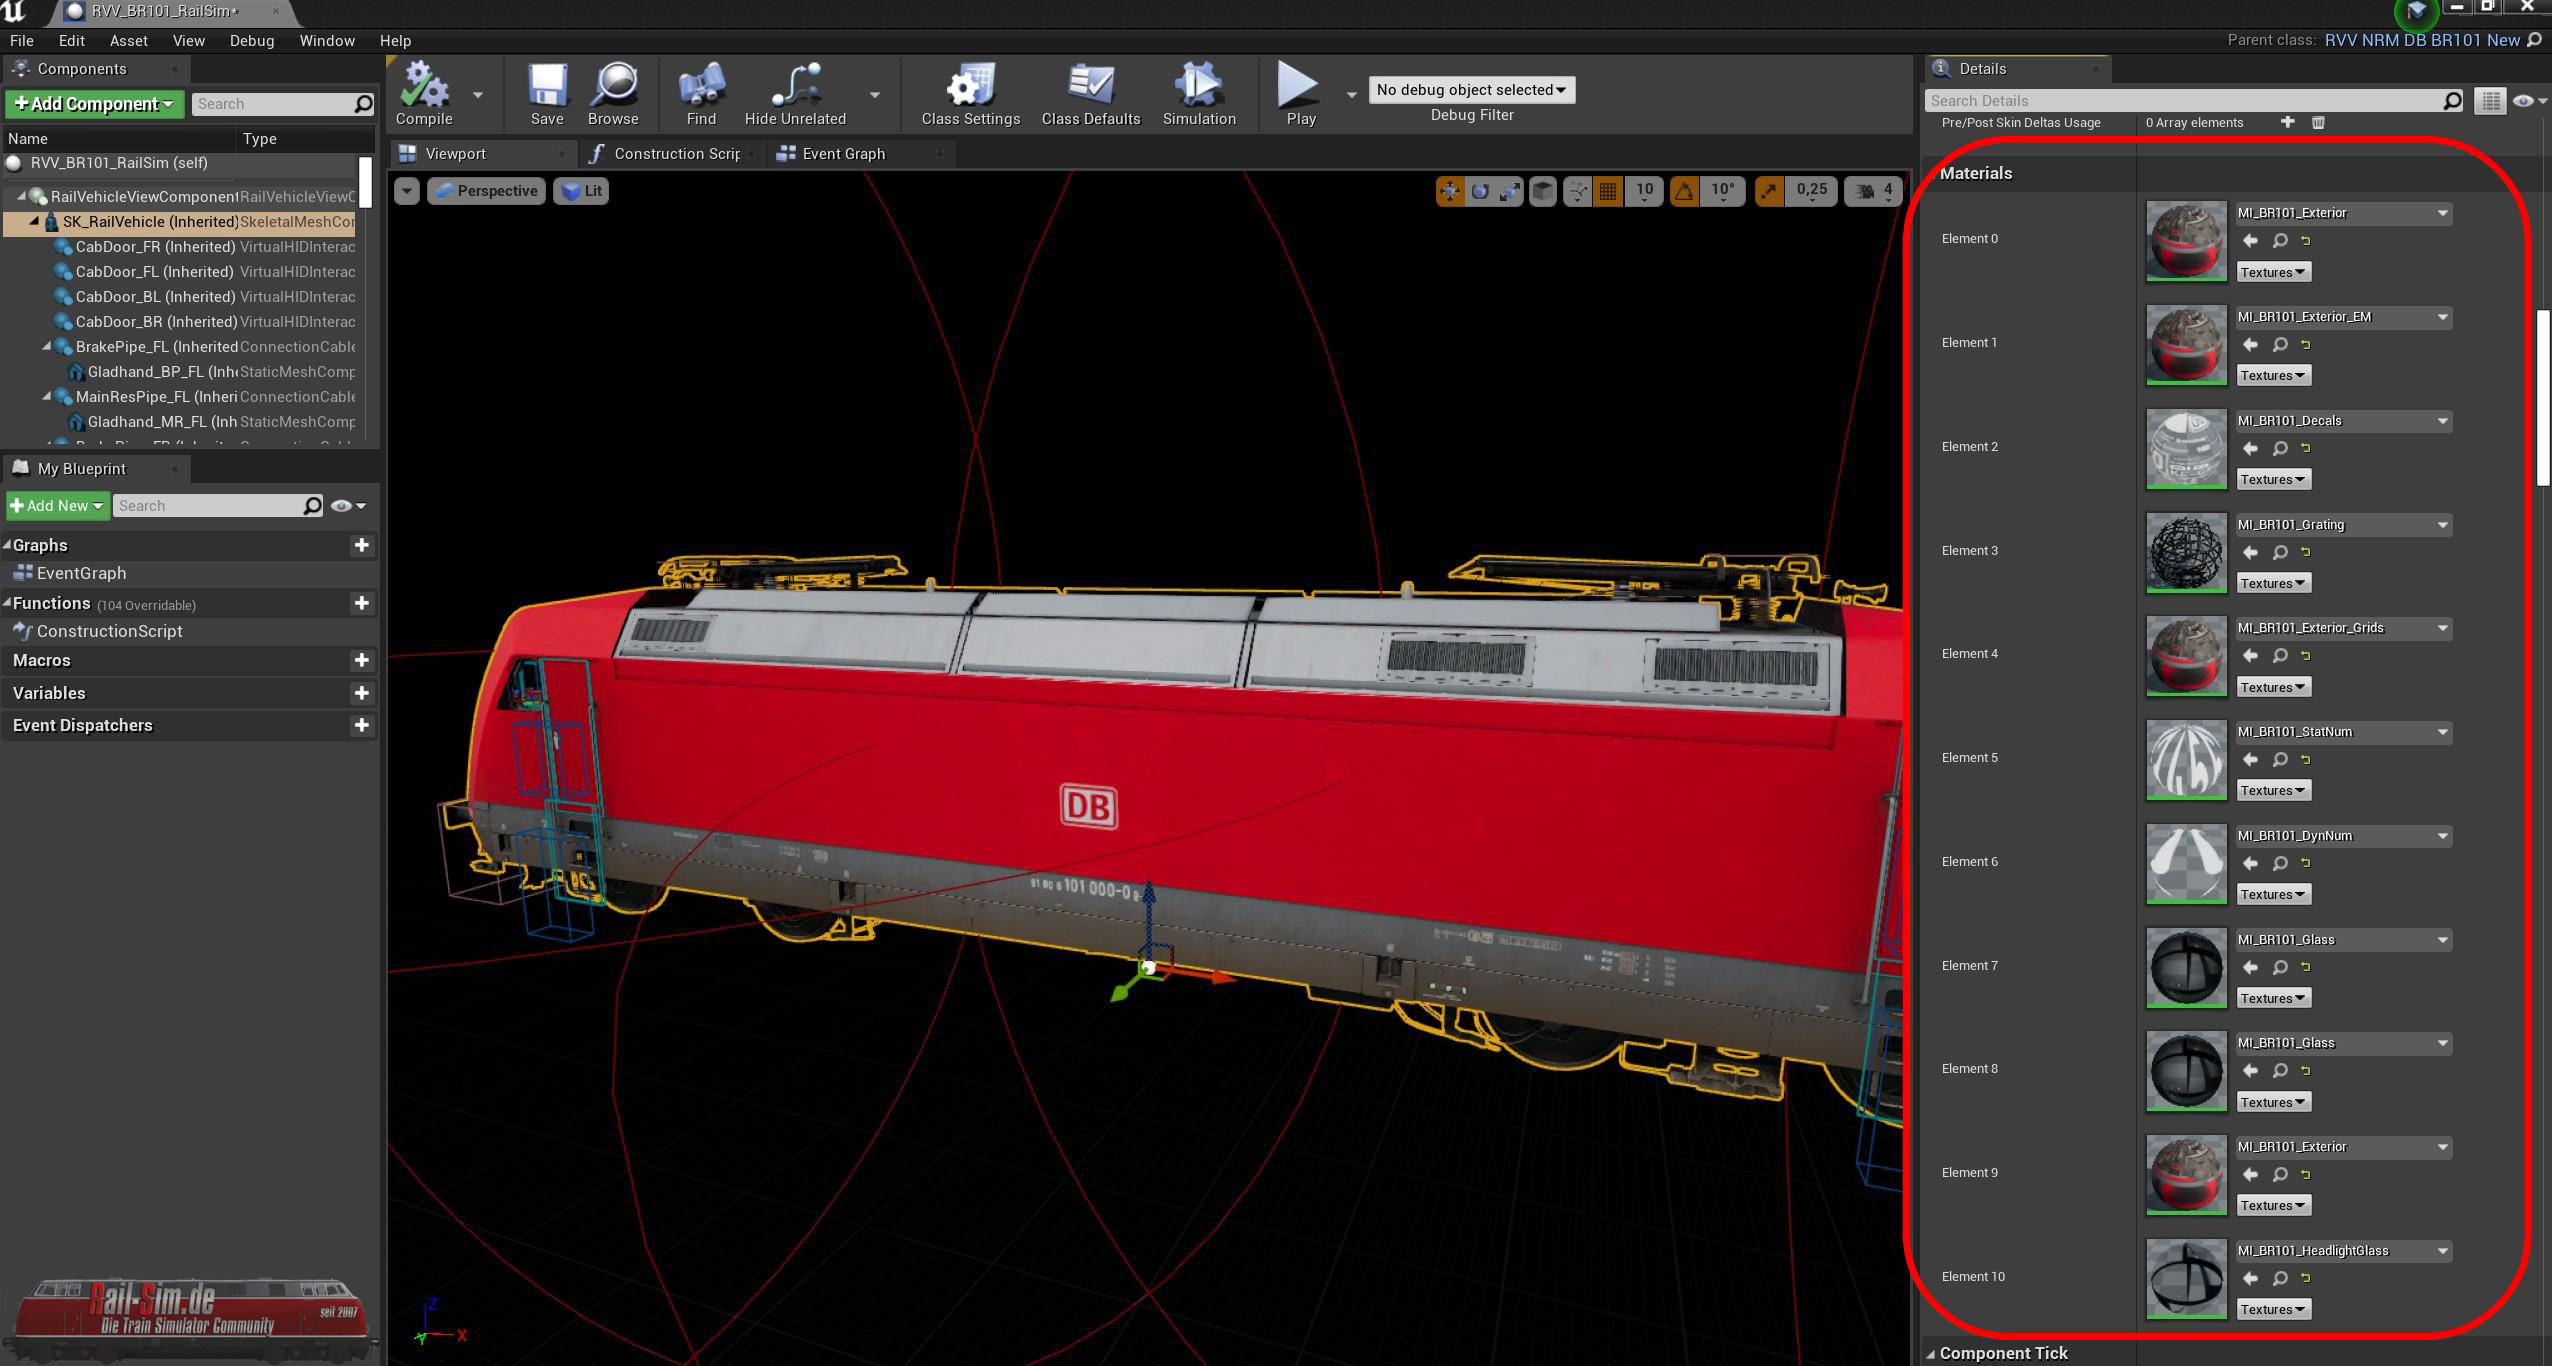
Task: Collapse BrakePipe_FL tree node
Action: click(47, 347)
